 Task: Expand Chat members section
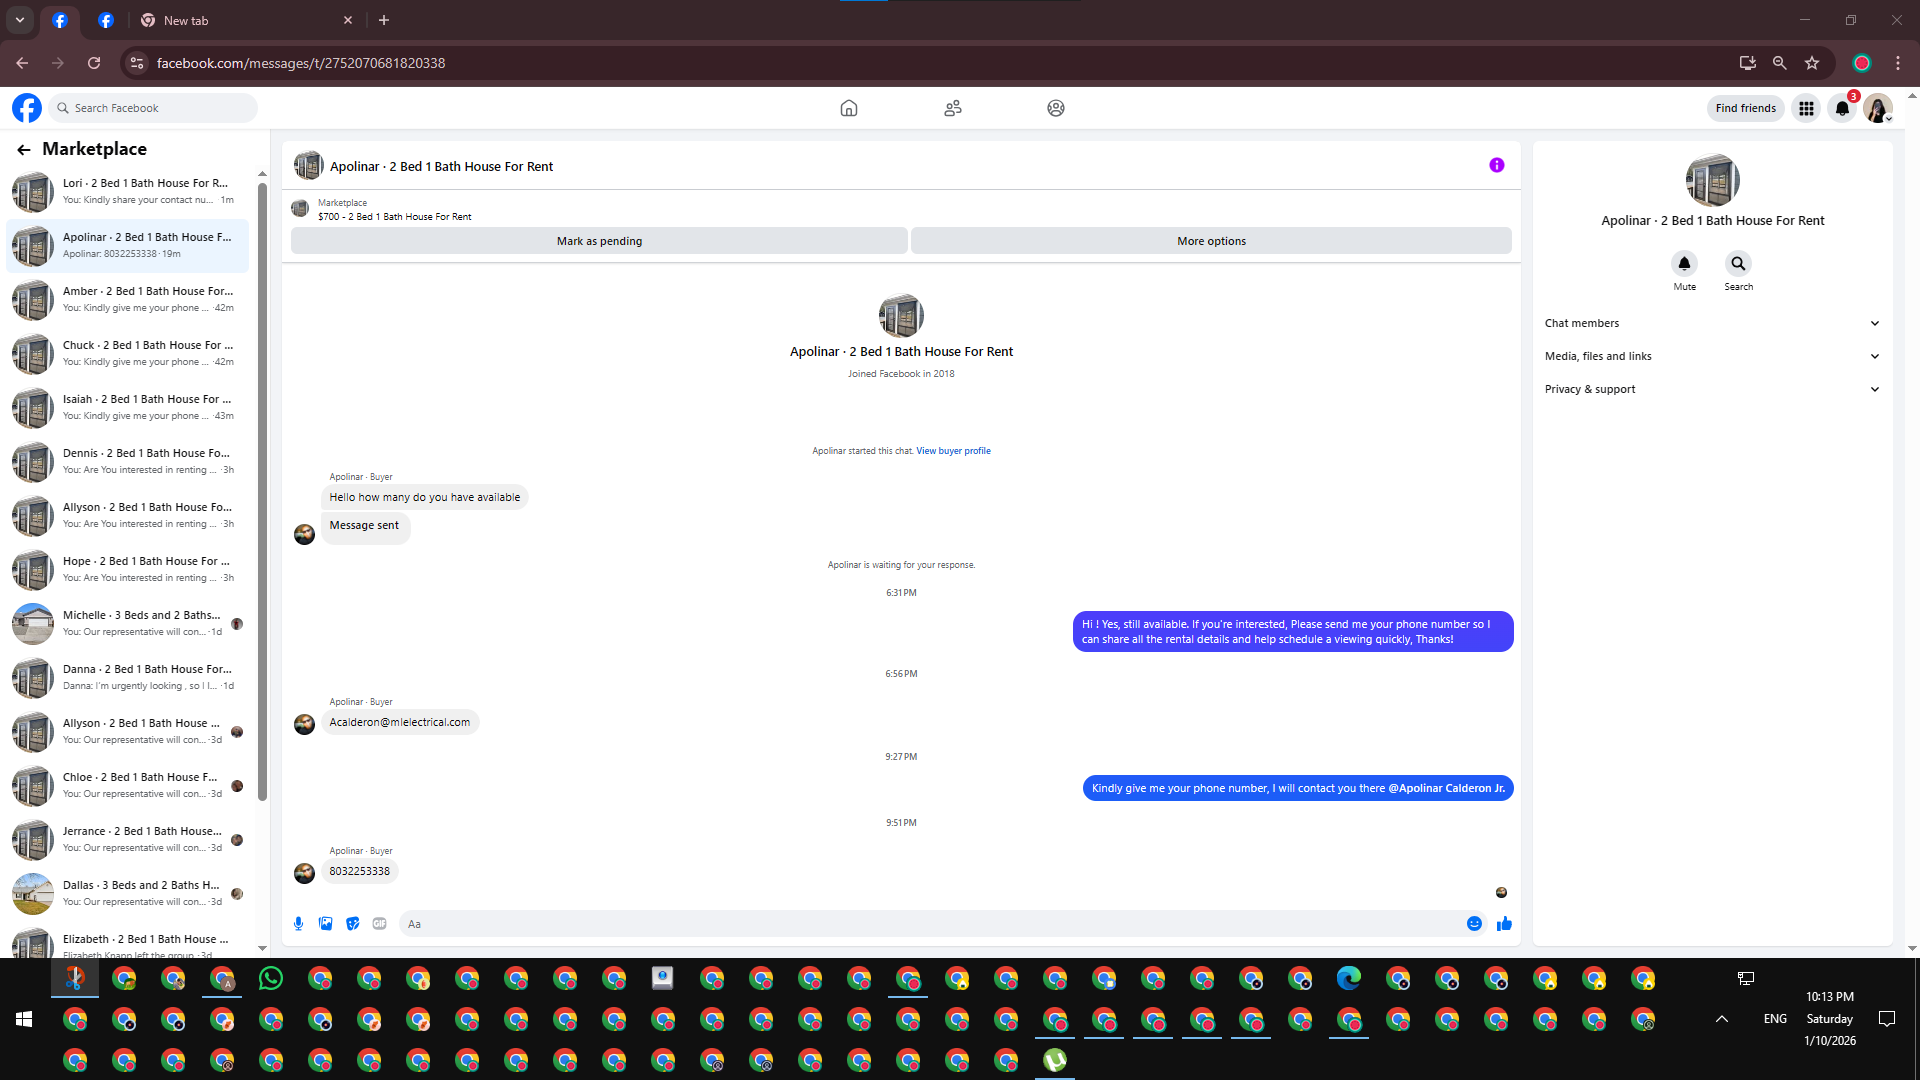click(x=1712, y=323)
